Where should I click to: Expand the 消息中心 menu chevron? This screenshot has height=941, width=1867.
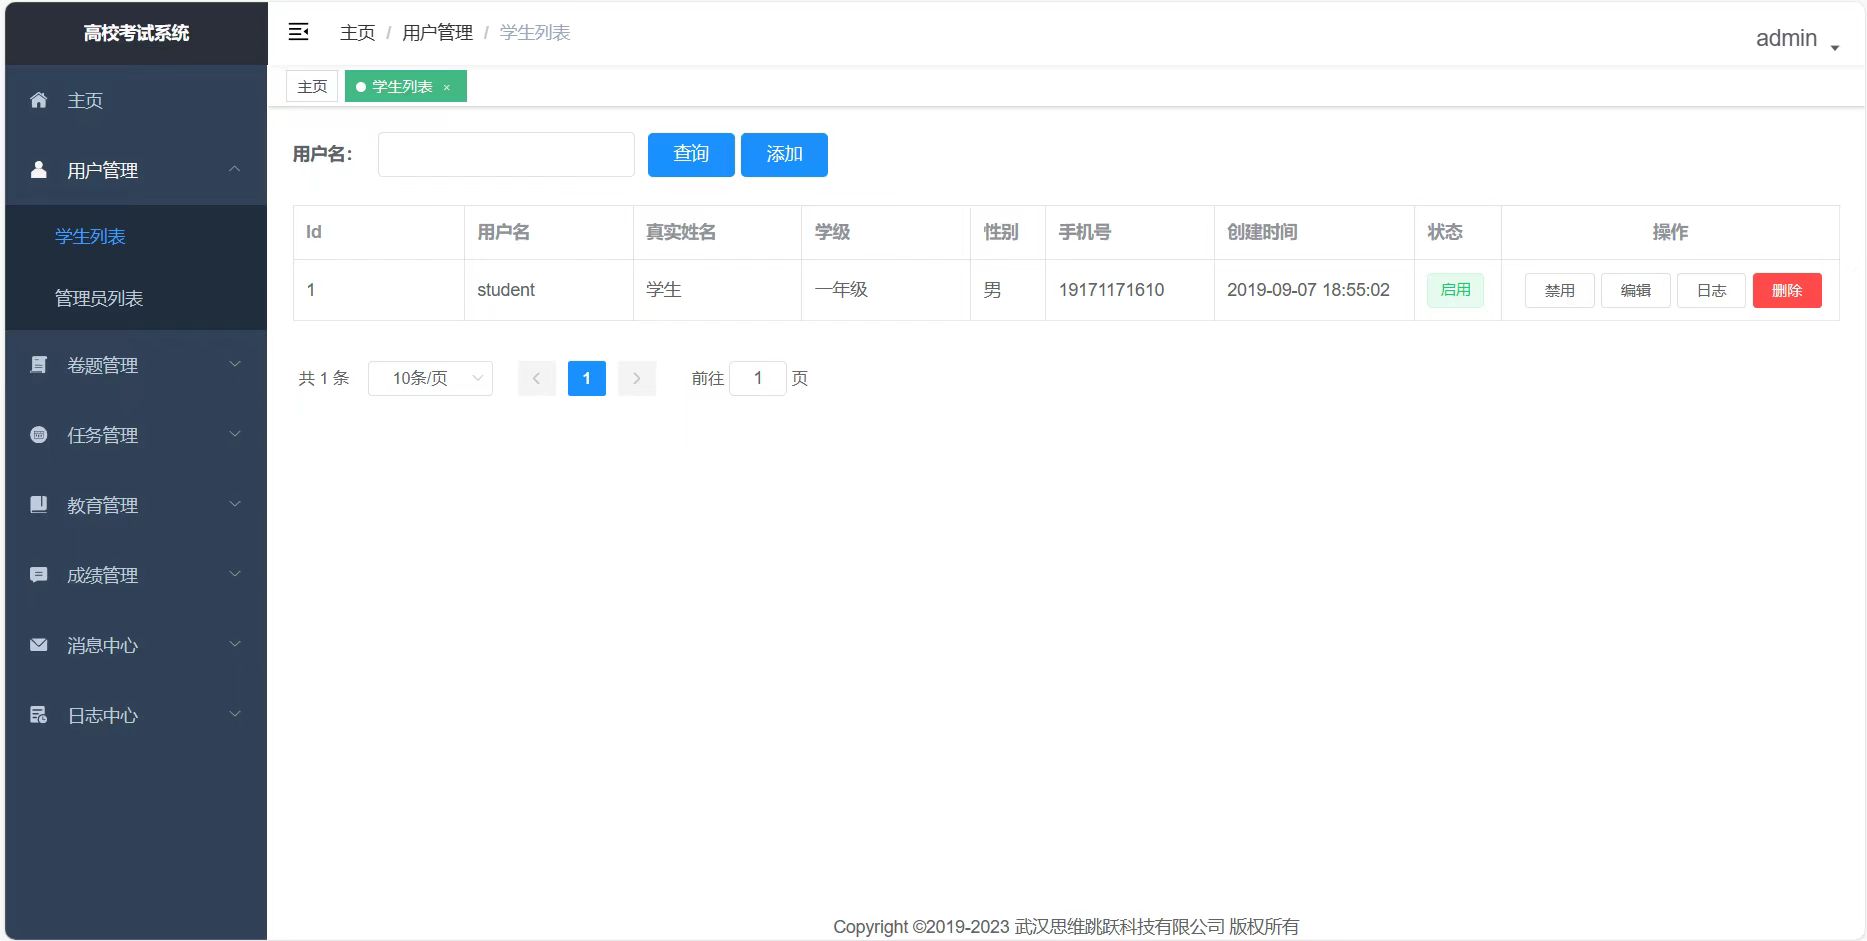click(x=235, y=644)
